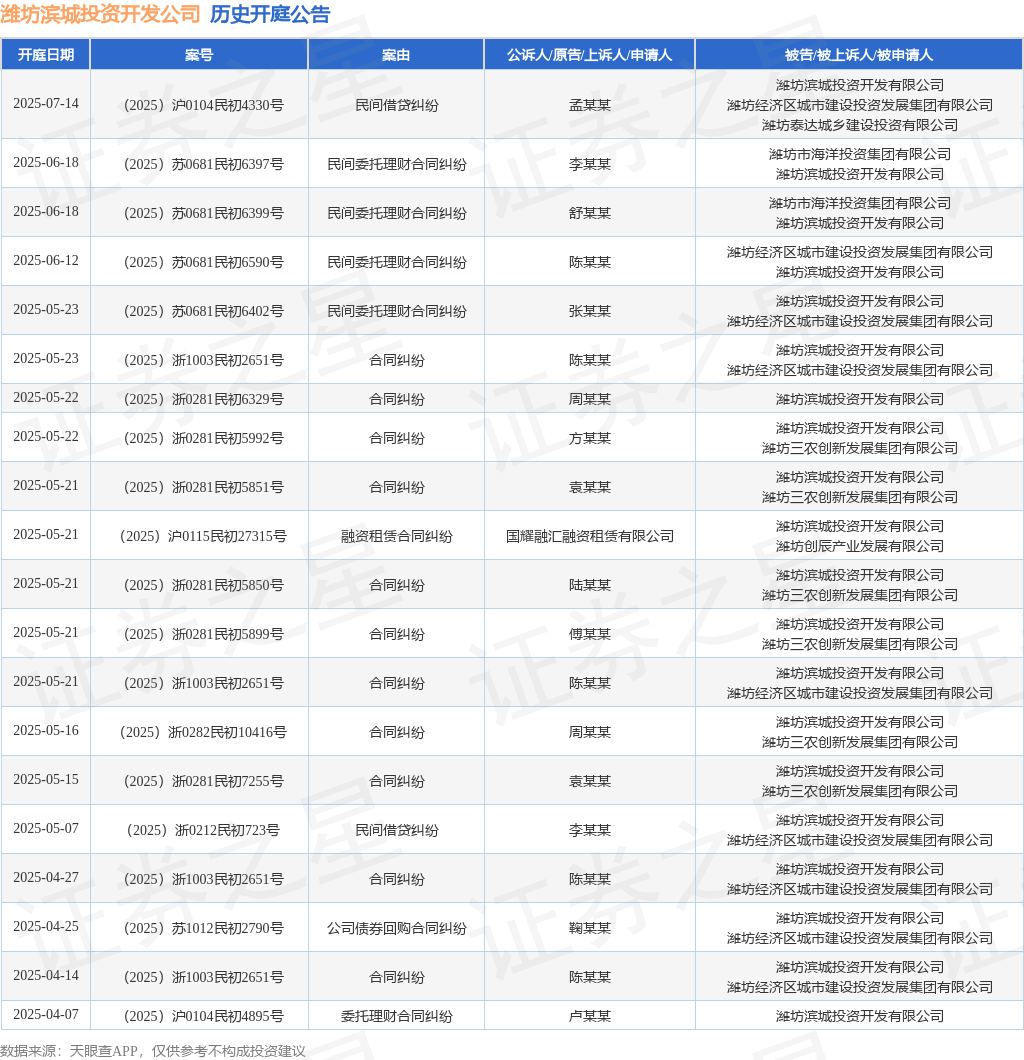Select date cell 2025-04-25
The image size is (1024, 1060).
[46, 926]
